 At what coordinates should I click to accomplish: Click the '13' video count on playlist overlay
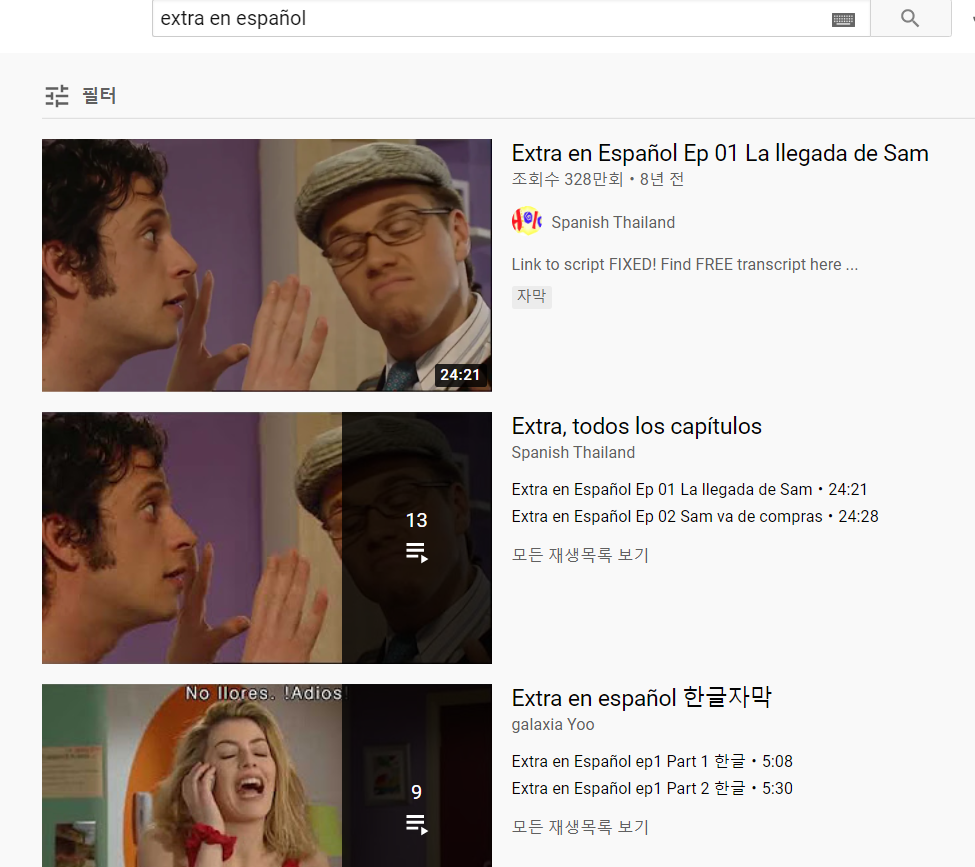pos(417,520)
